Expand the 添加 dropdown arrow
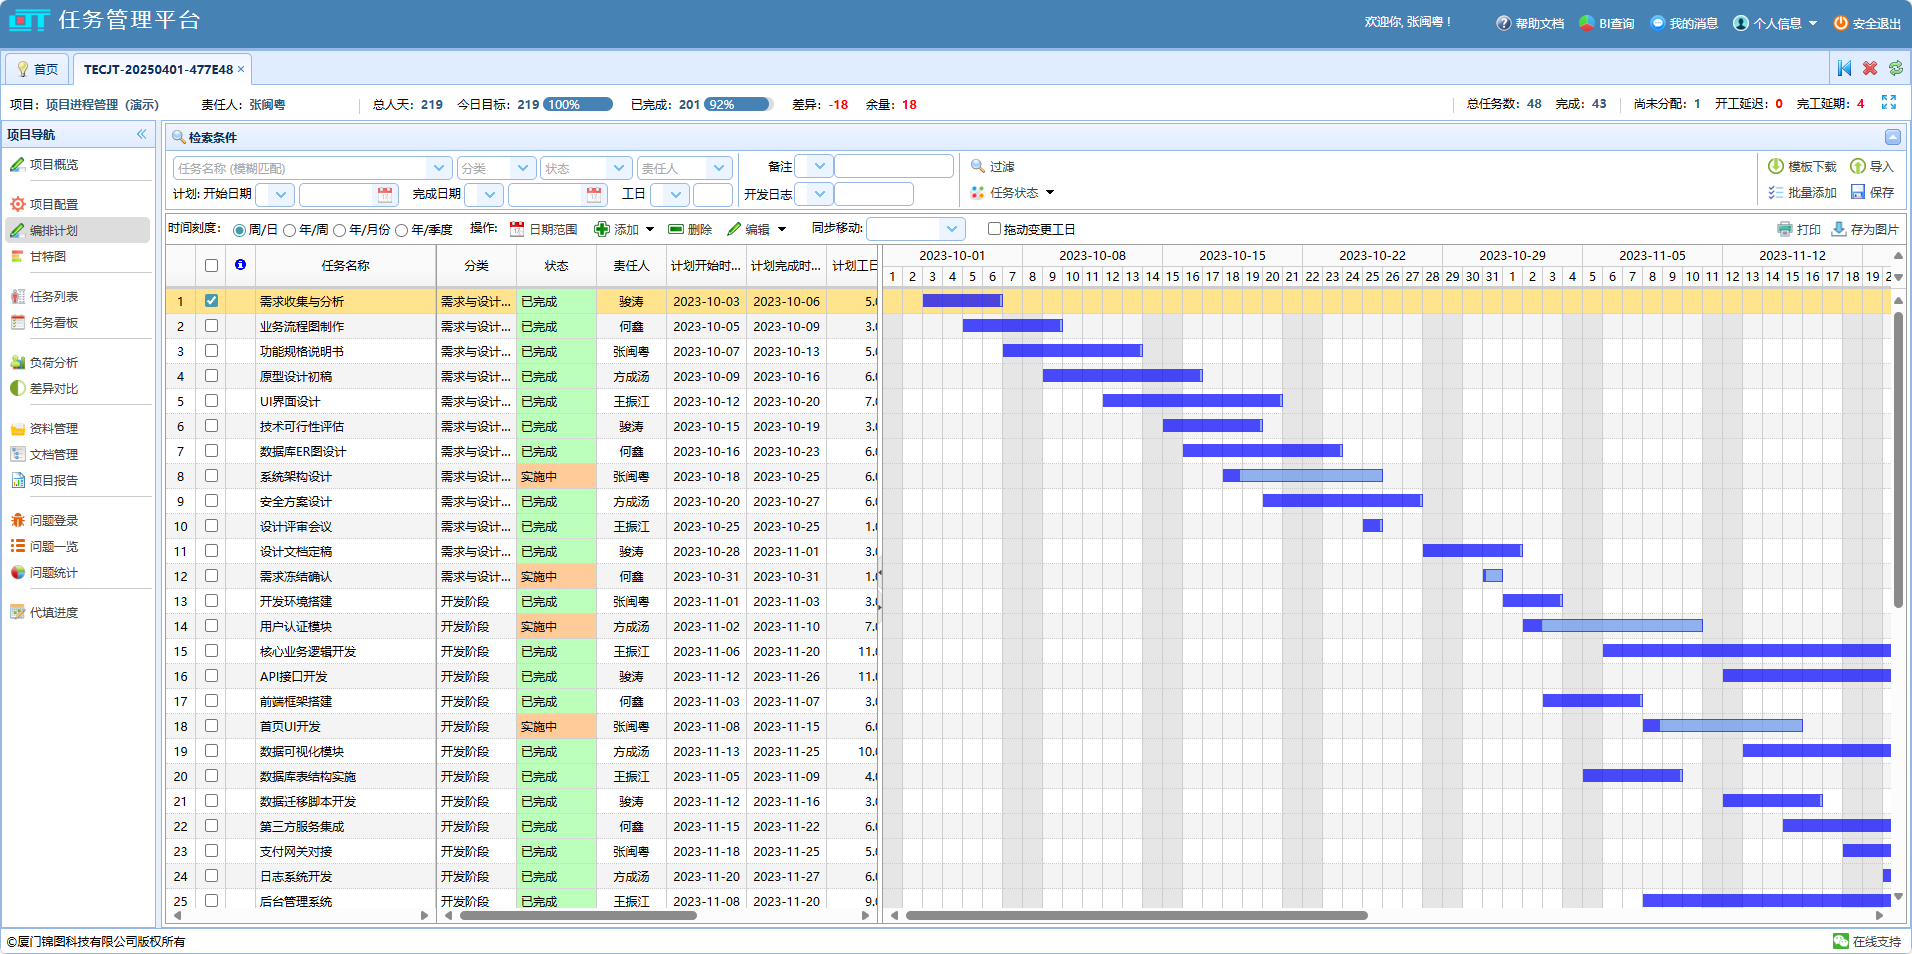Screen dimensions: 1912x954 coord(650,229)
